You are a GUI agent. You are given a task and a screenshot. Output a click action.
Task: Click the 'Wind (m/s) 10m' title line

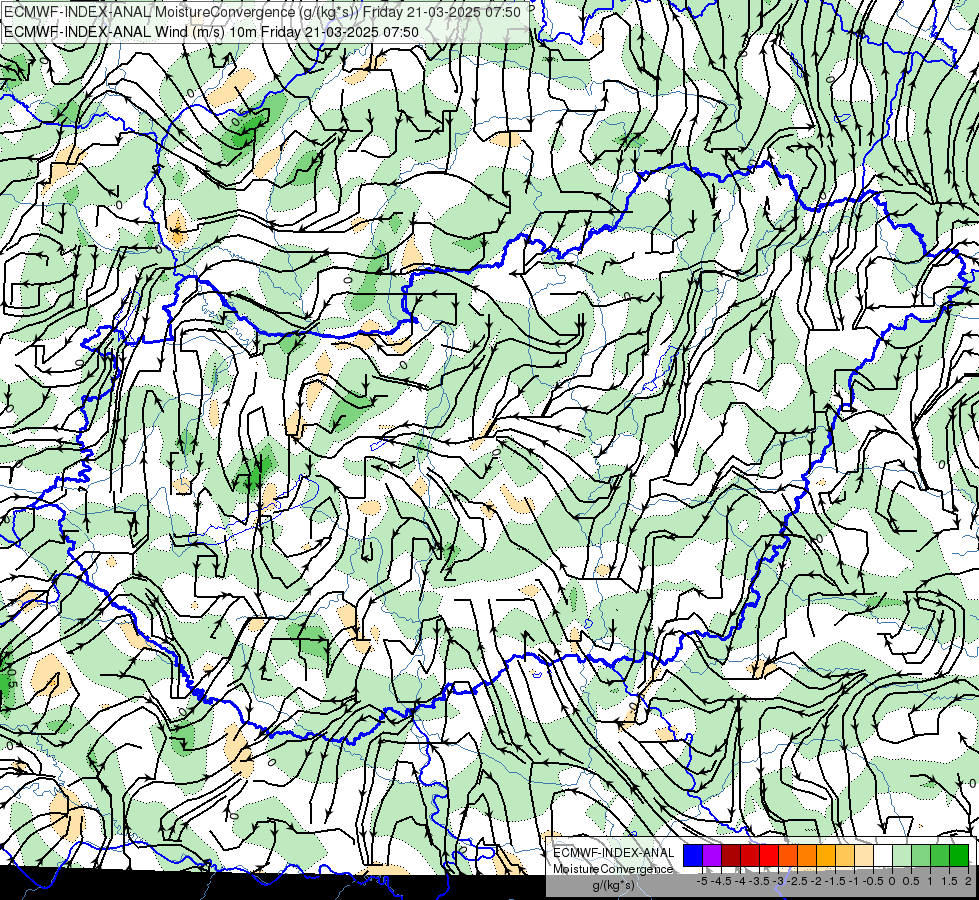211,32
